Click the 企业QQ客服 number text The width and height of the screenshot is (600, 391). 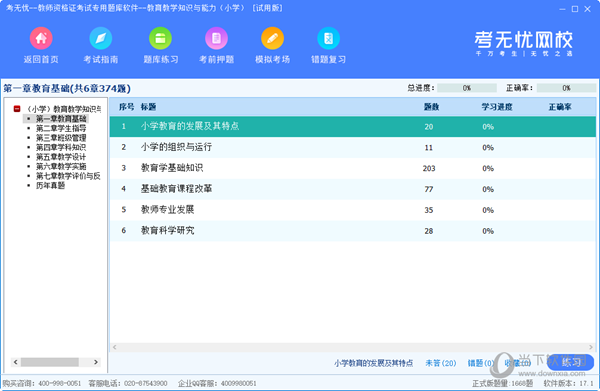[238, 383]
